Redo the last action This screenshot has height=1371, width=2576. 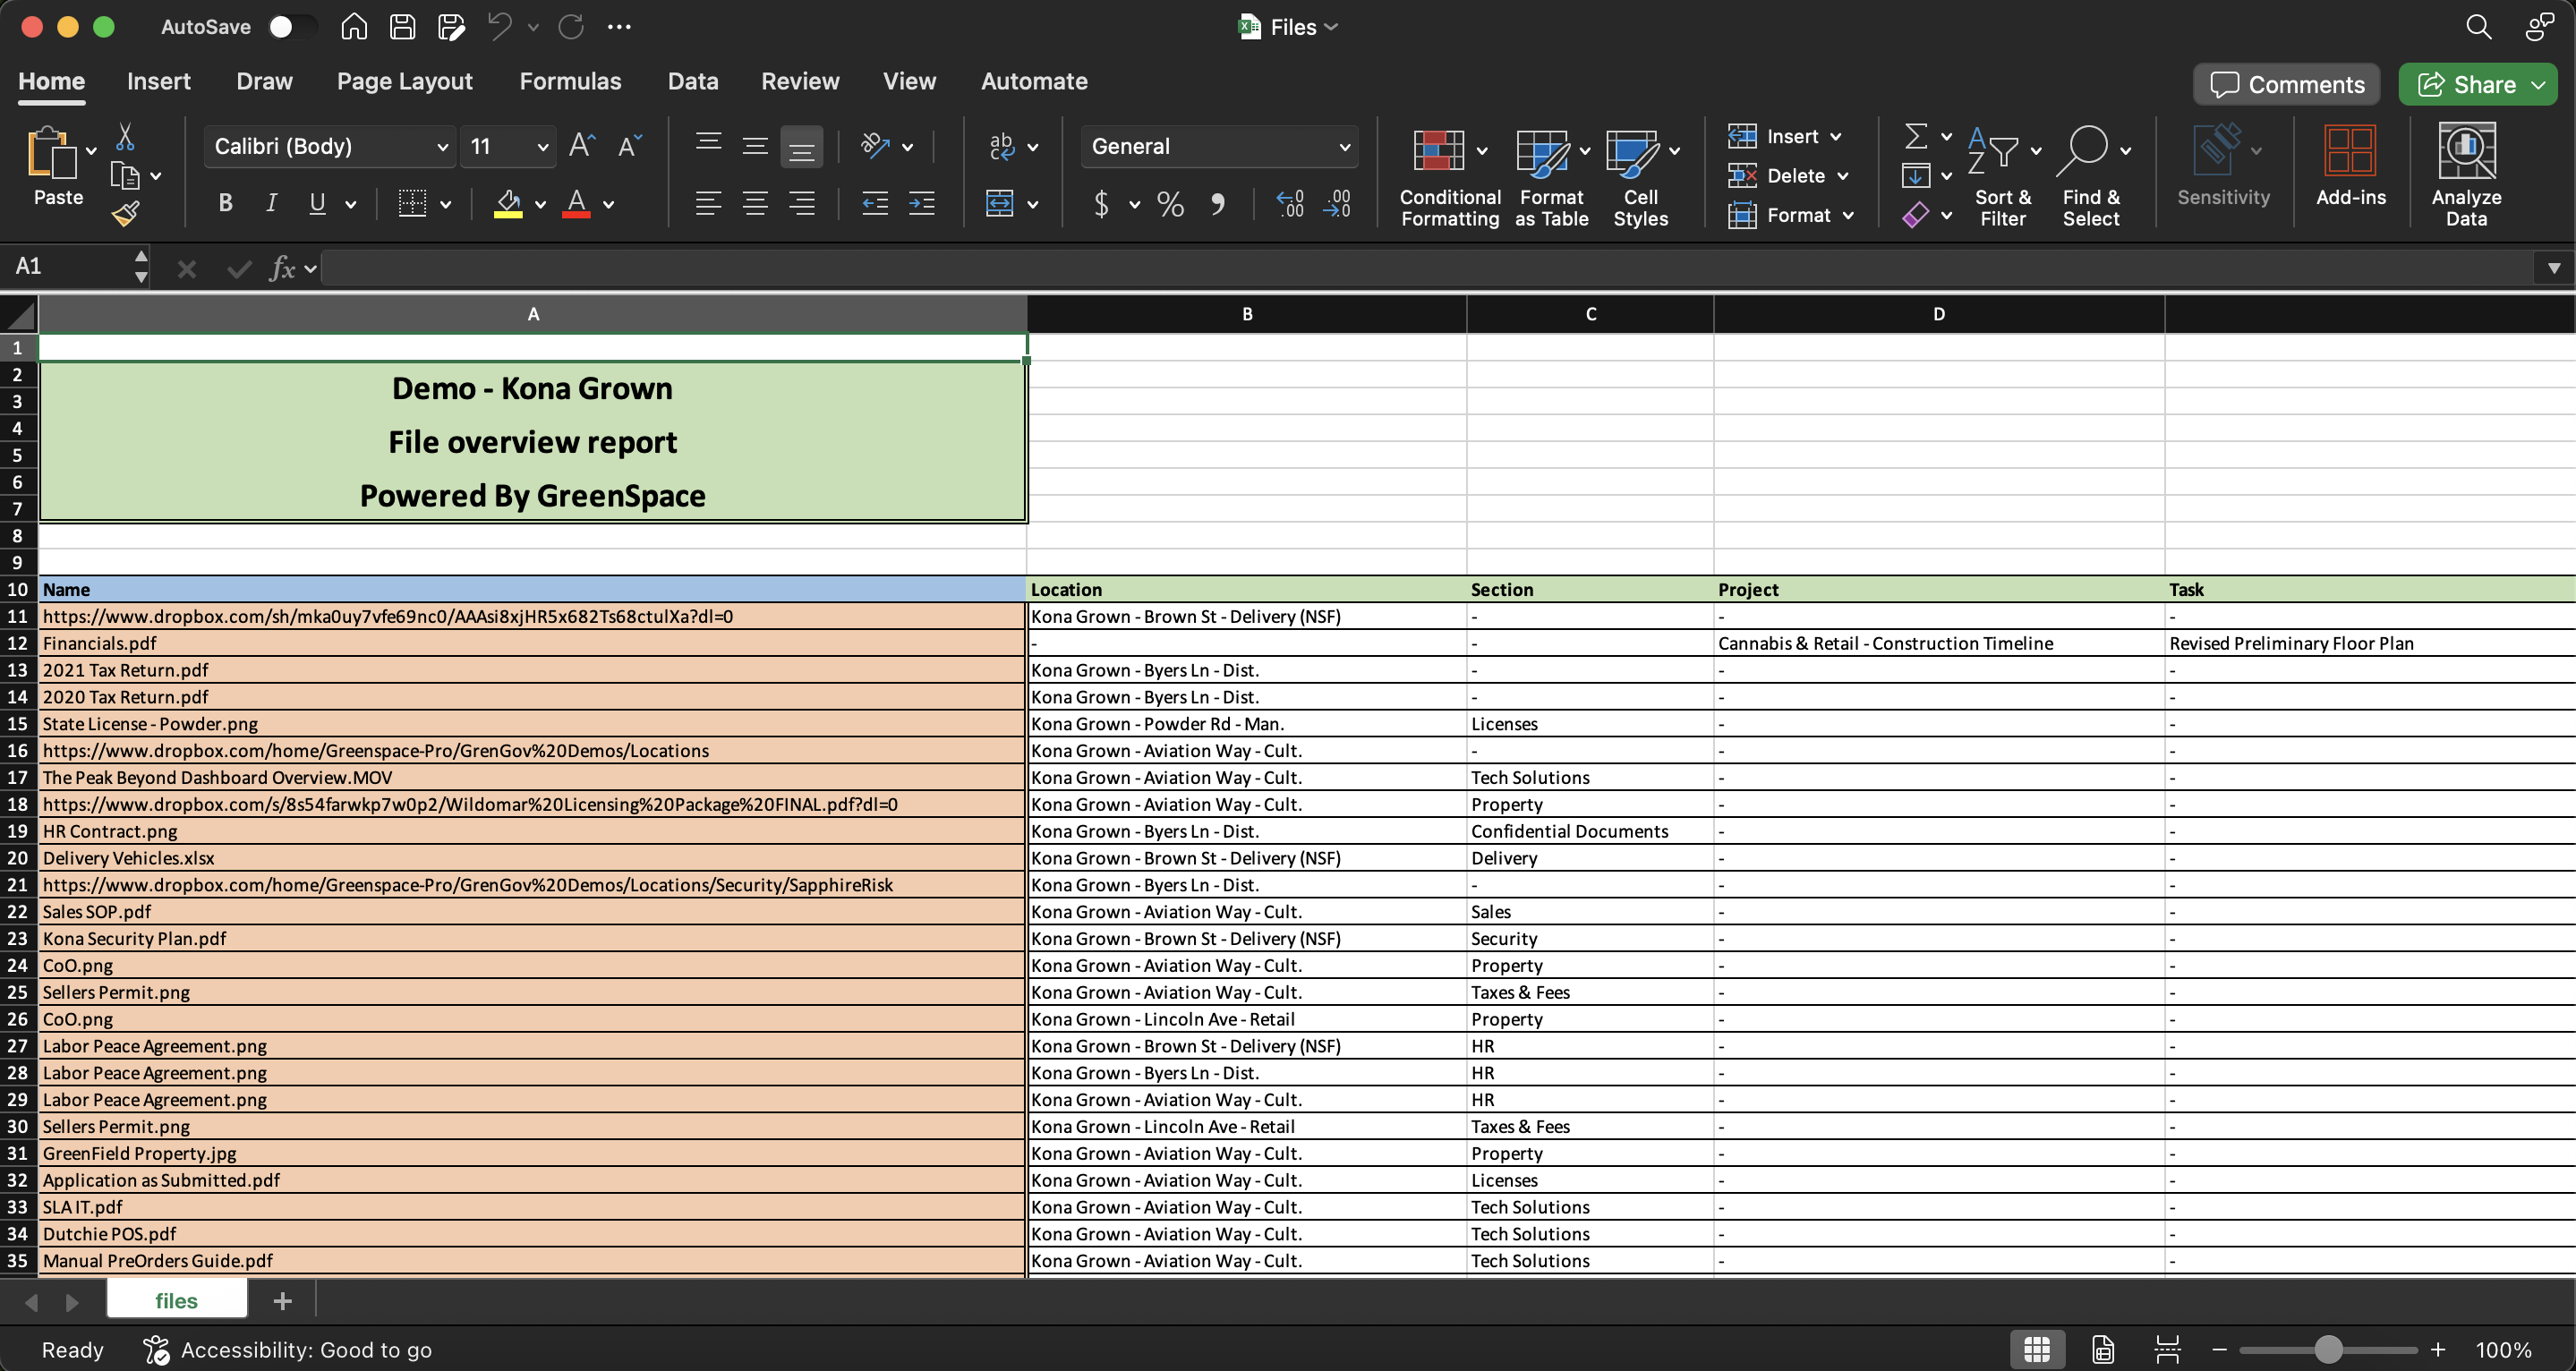coord(571,27)
